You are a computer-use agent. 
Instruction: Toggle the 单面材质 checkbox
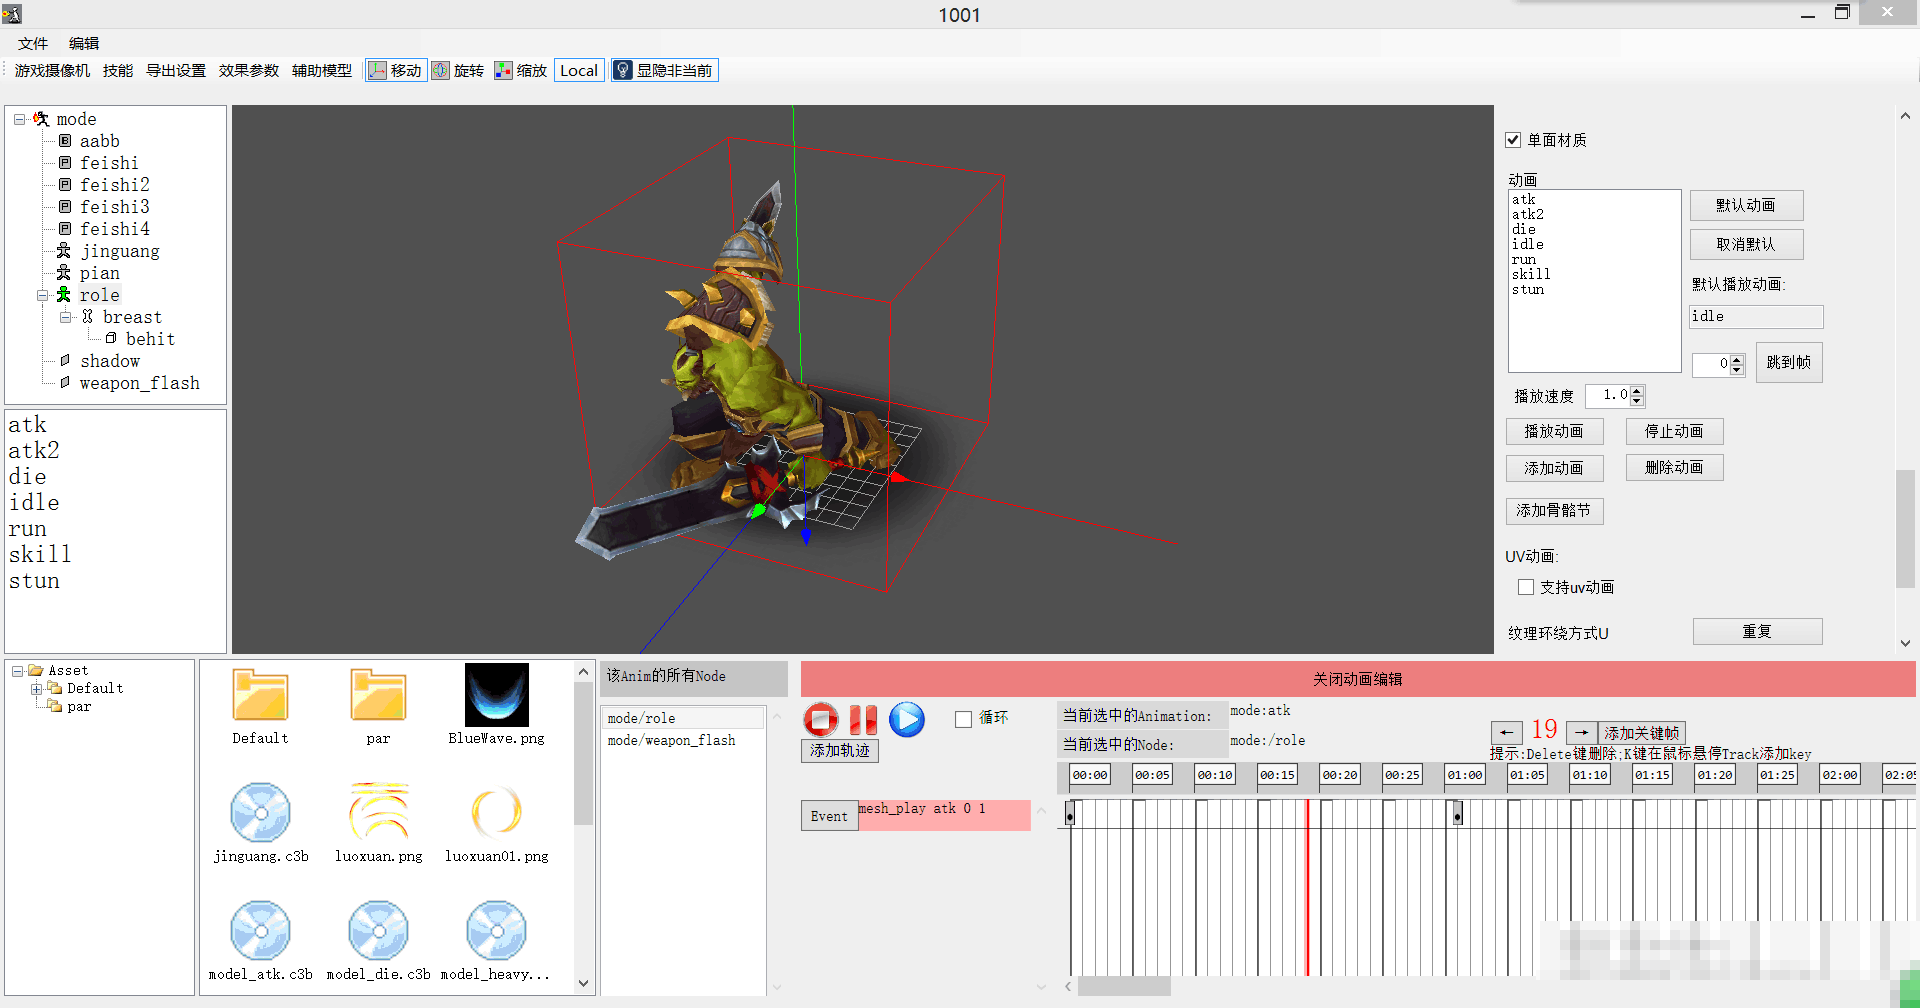1513,140
